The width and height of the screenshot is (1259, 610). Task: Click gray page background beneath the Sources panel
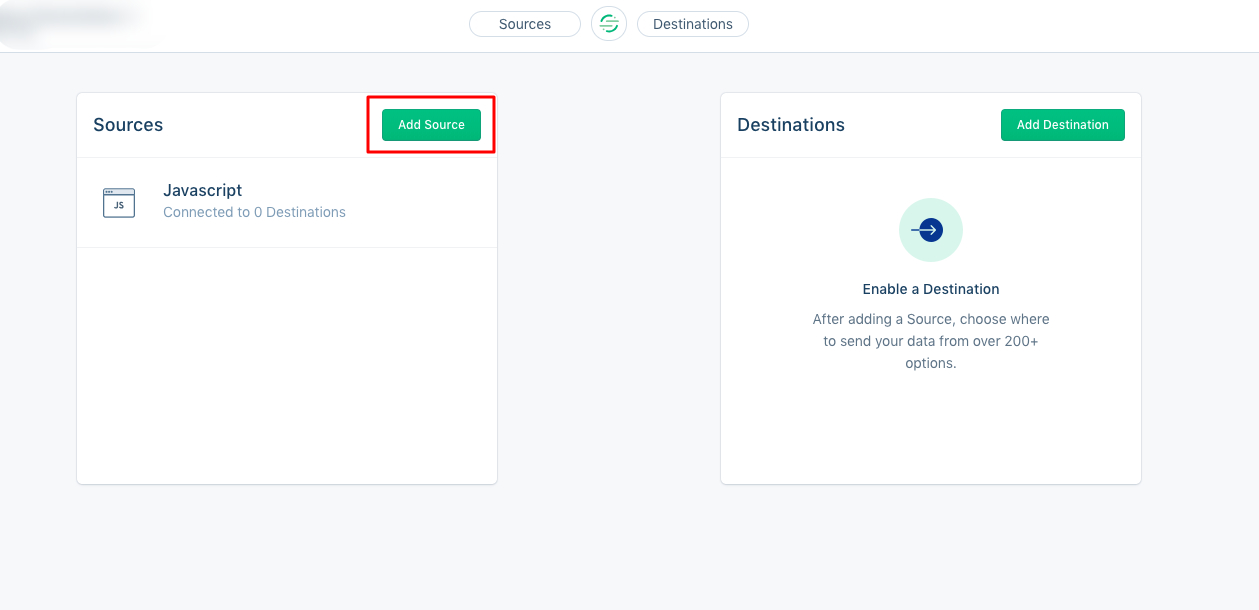click(x=286, y=545)
